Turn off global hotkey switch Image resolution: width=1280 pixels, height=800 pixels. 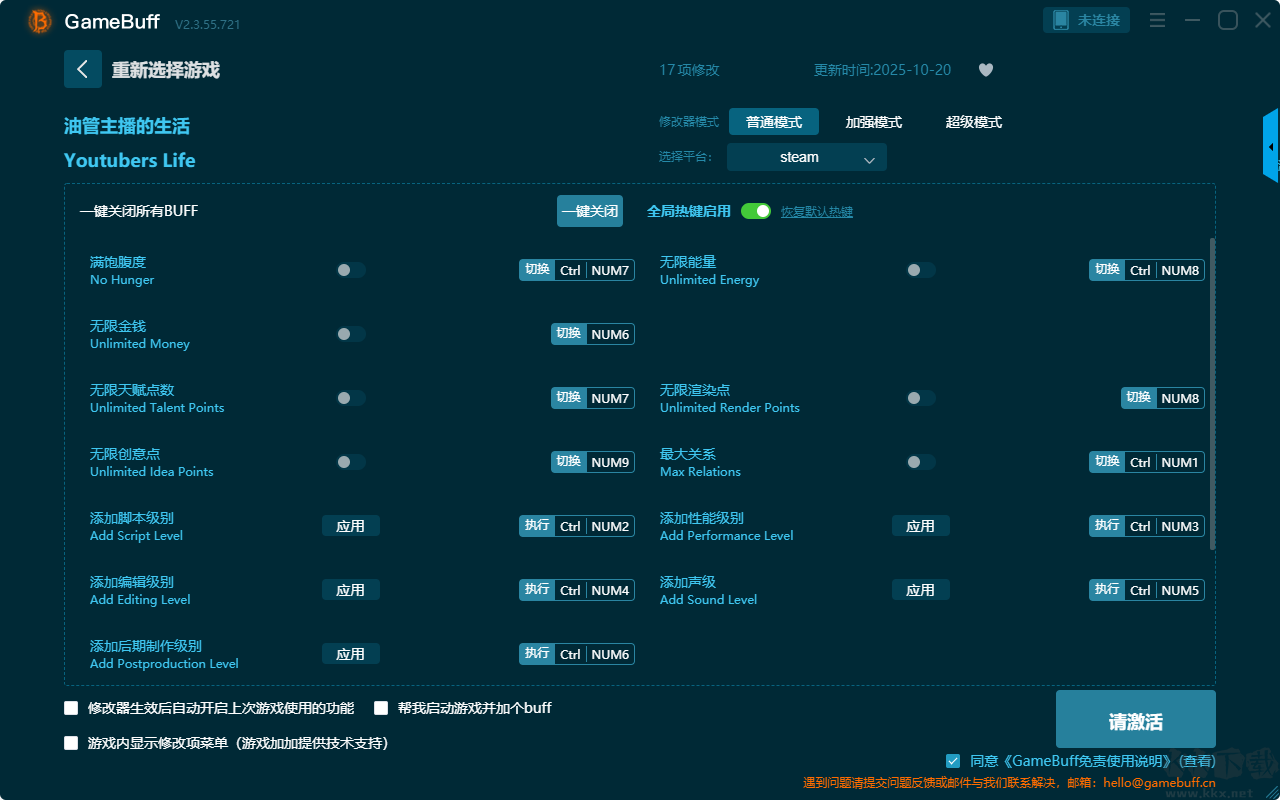756,211
